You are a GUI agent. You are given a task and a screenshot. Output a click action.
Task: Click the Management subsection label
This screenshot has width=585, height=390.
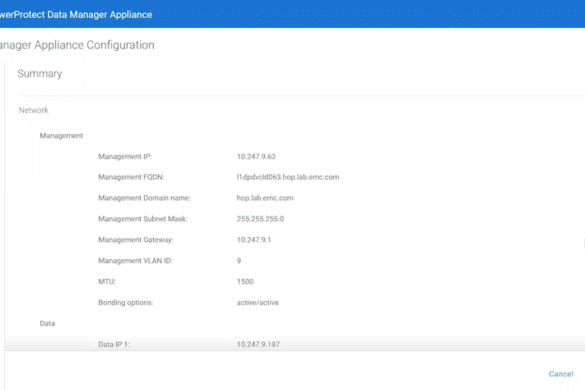tap(61, 135)
